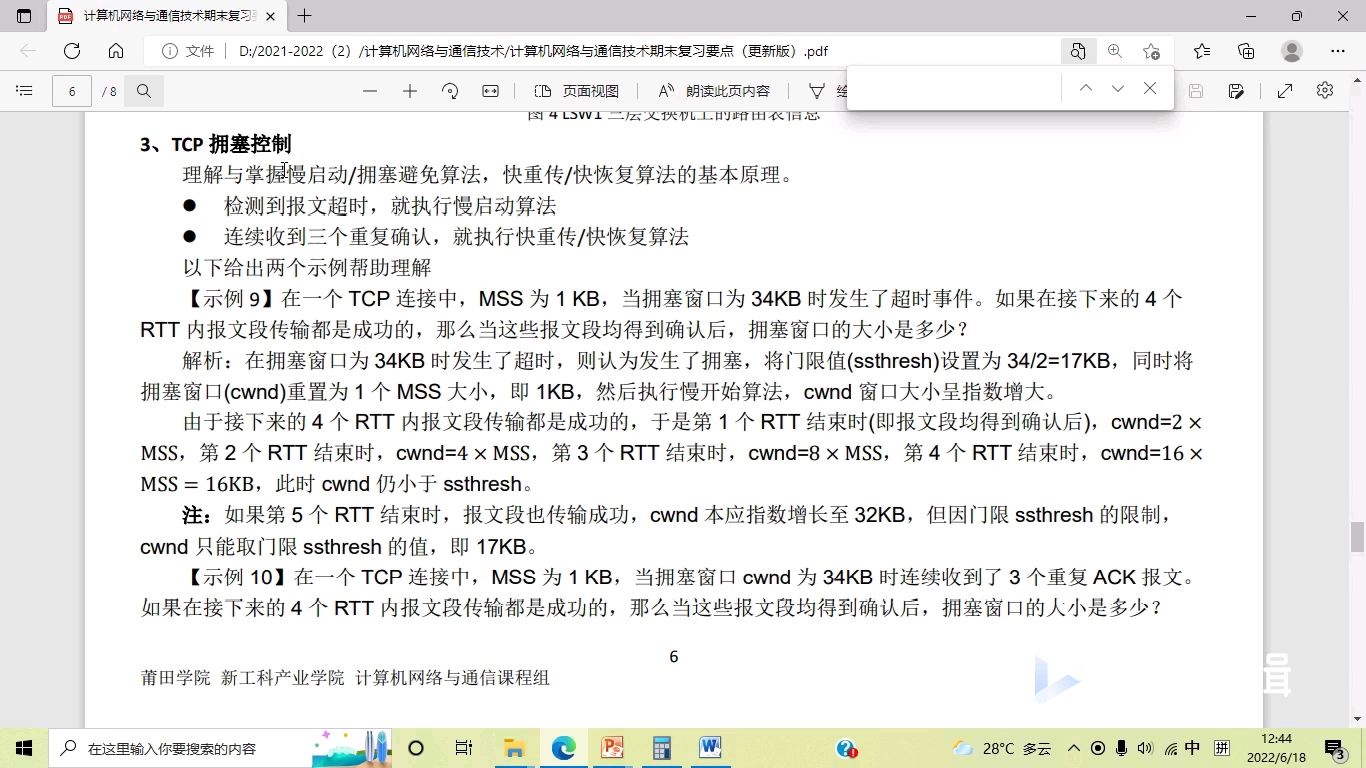Viewport: 1366px width, 768px height.
Task: Zoom out the PDF document
Action: tap(370, 91)
